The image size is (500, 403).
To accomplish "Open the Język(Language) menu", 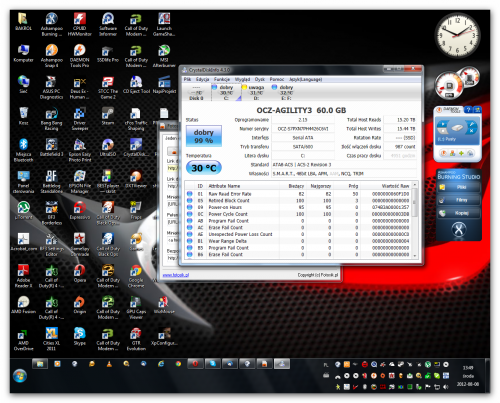I will click(305, 79).
